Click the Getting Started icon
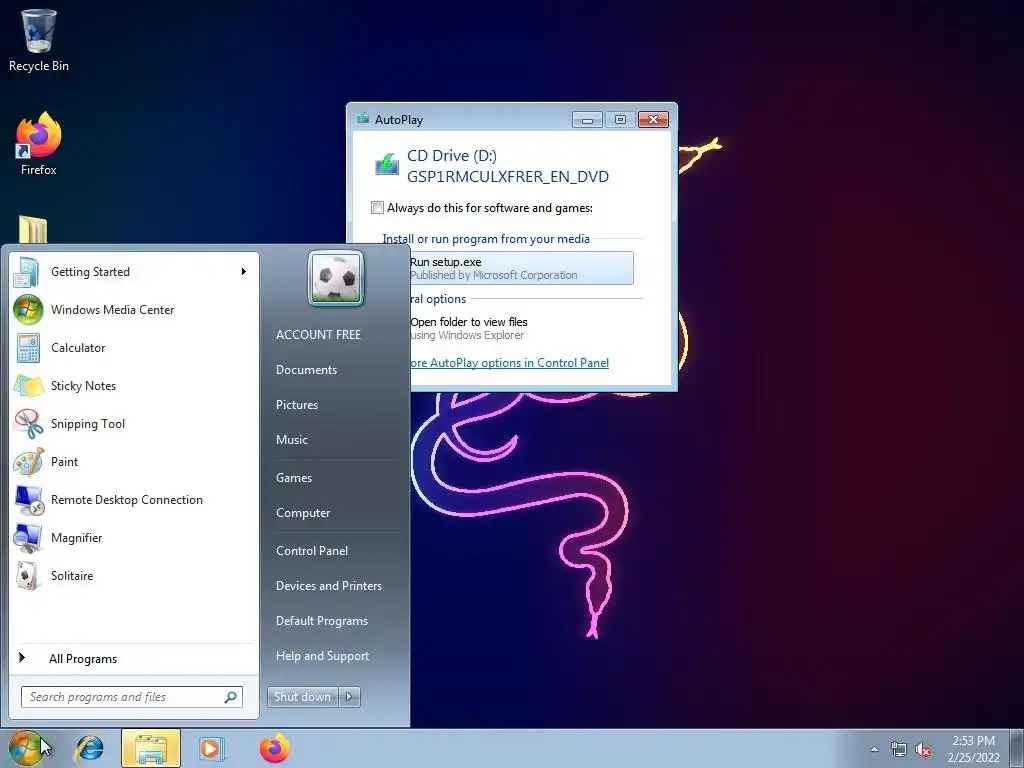 pos(27,272)
